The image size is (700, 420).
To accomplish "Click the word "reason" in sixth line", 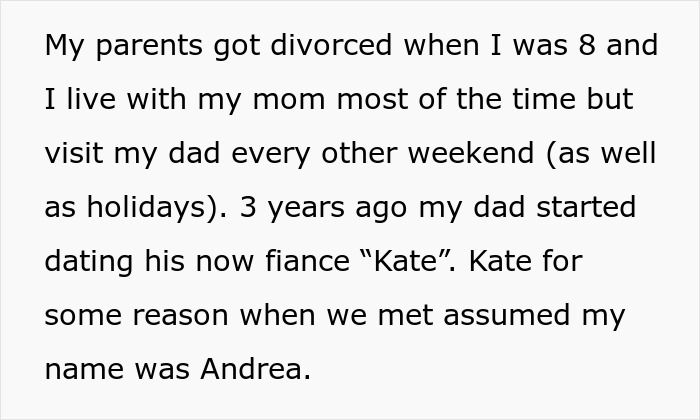I will [x=180, y=316].
